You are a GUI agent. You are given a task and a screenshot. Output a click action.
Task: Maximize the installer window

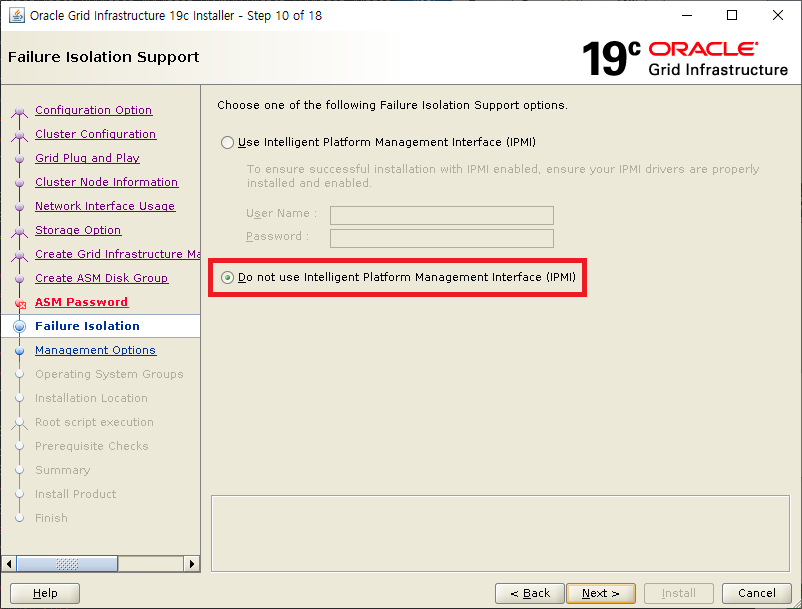tap(732, 15)
